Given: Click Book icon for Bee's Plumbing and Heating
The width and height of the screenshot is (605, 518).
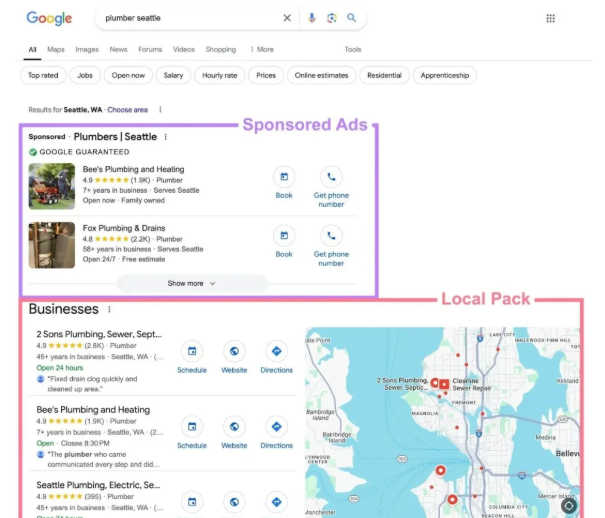Looking at the screenshot, I should [x=284, y=177].
